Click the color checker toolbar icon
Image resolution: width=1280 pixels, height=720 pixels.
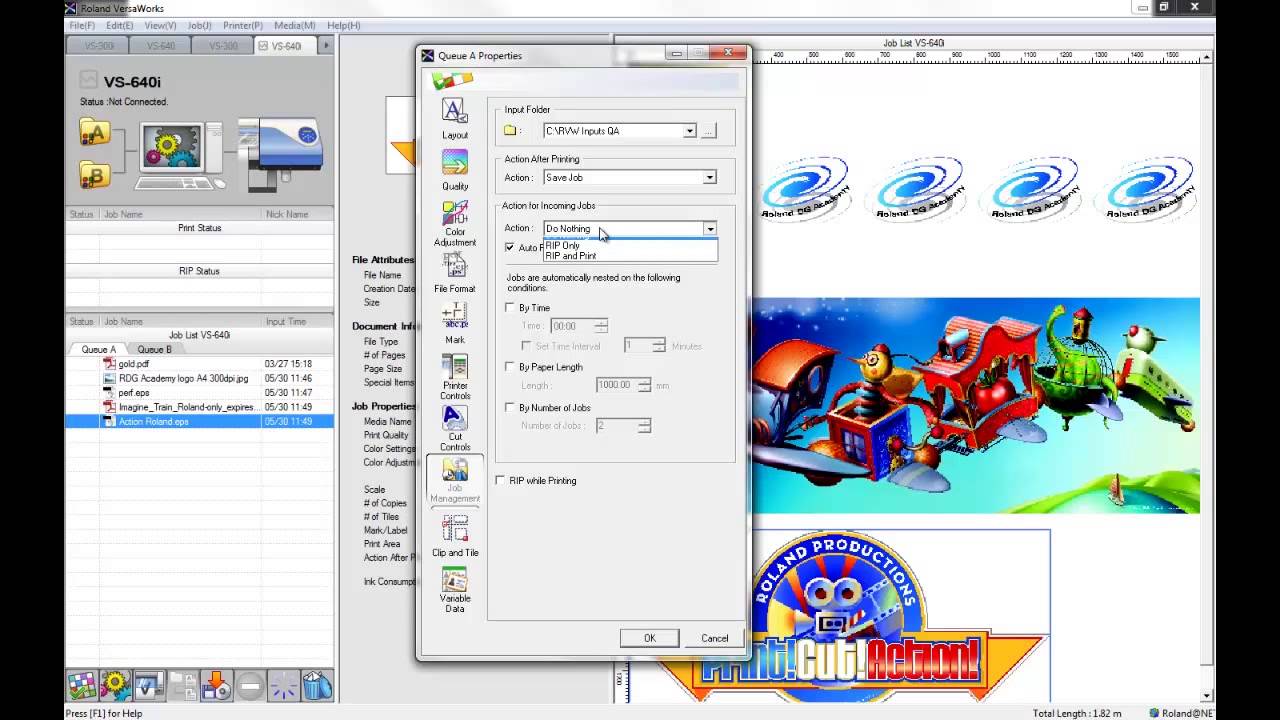click(x=82, y=685)
